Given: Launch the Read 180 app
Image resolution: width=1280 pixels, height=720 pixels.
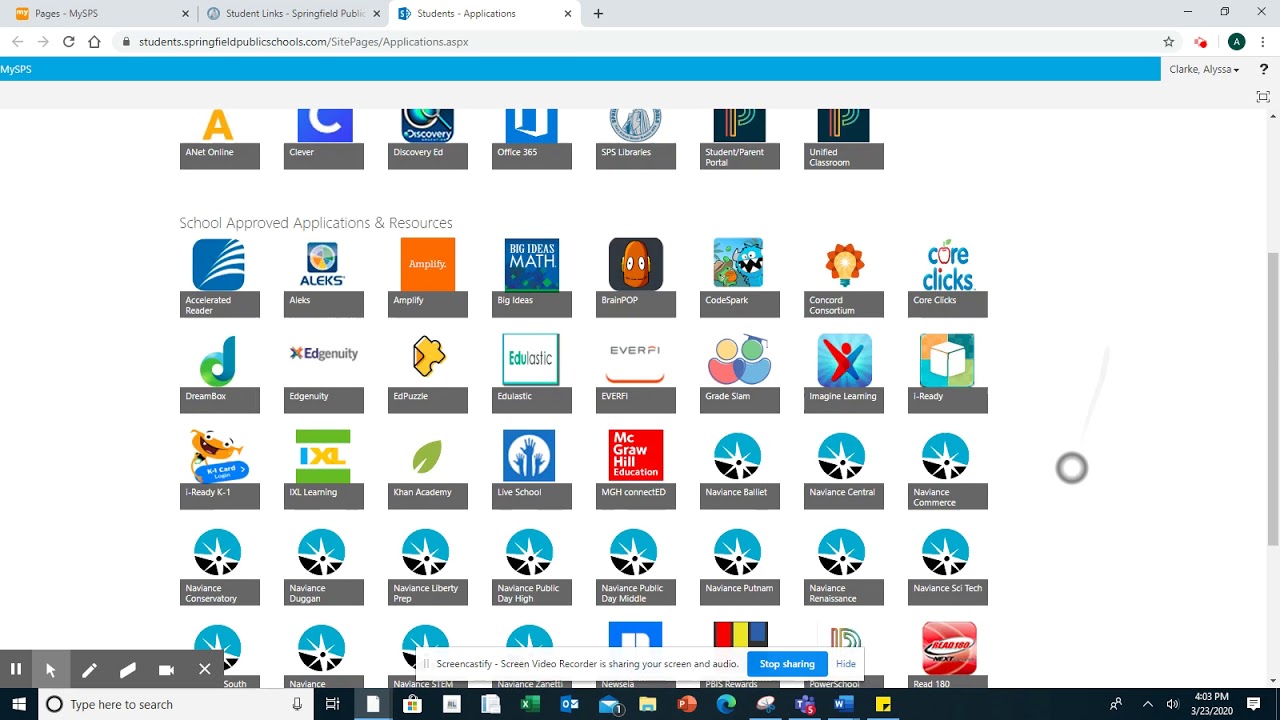Looking at the screenshot, I should click(x=947, y=655).
